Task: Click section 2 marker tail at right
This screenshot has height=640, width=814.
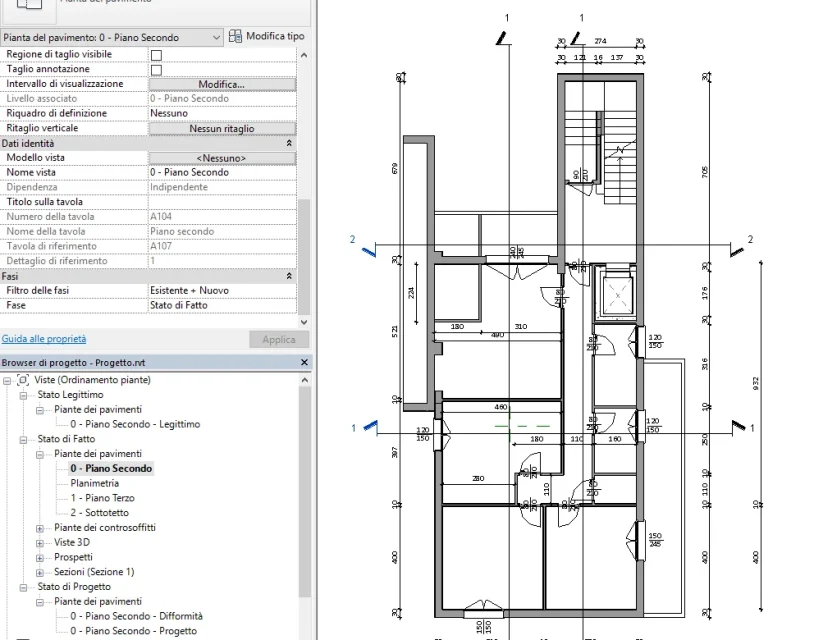Action: 737,252
